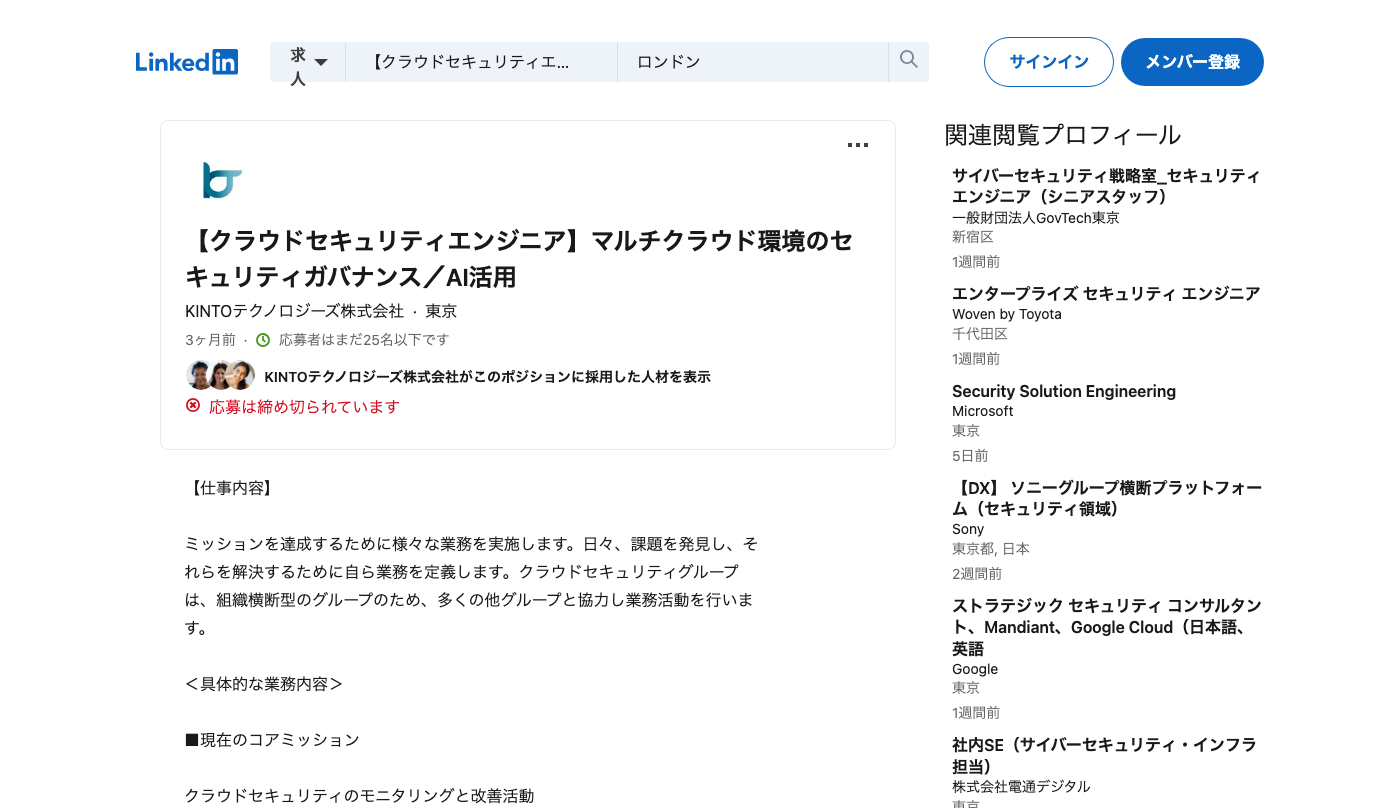Click the ■現在のコアミッション text
This screenshot has height=808, width=1400.
pyautogui.click(x=272, y=740)
